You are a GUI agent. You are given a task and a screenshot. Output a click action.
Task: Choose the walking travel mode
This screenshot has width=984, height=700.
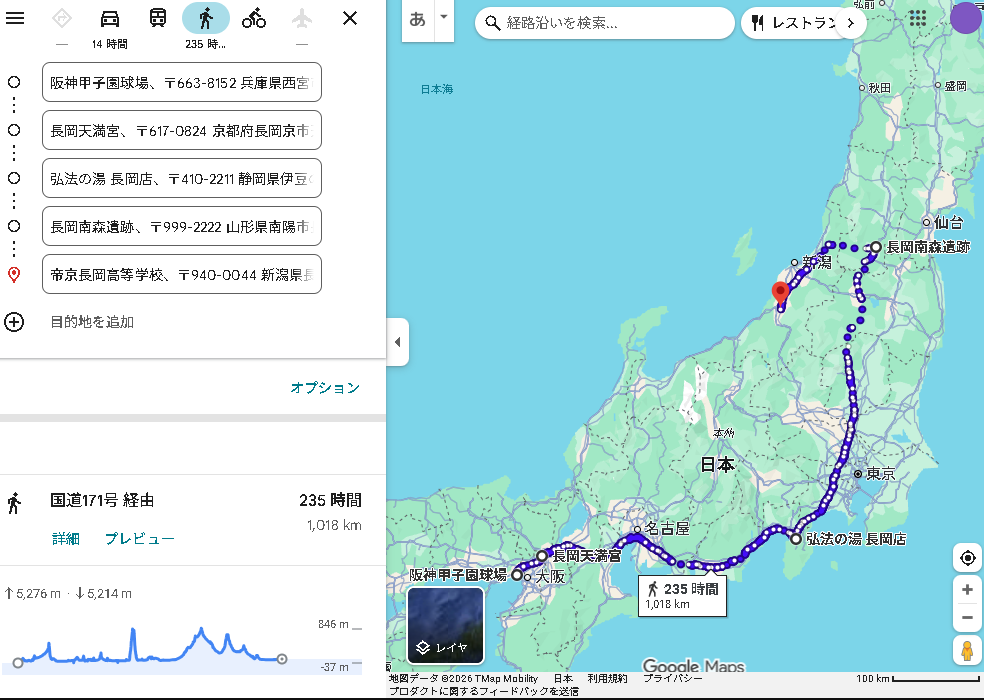[206, 18]
